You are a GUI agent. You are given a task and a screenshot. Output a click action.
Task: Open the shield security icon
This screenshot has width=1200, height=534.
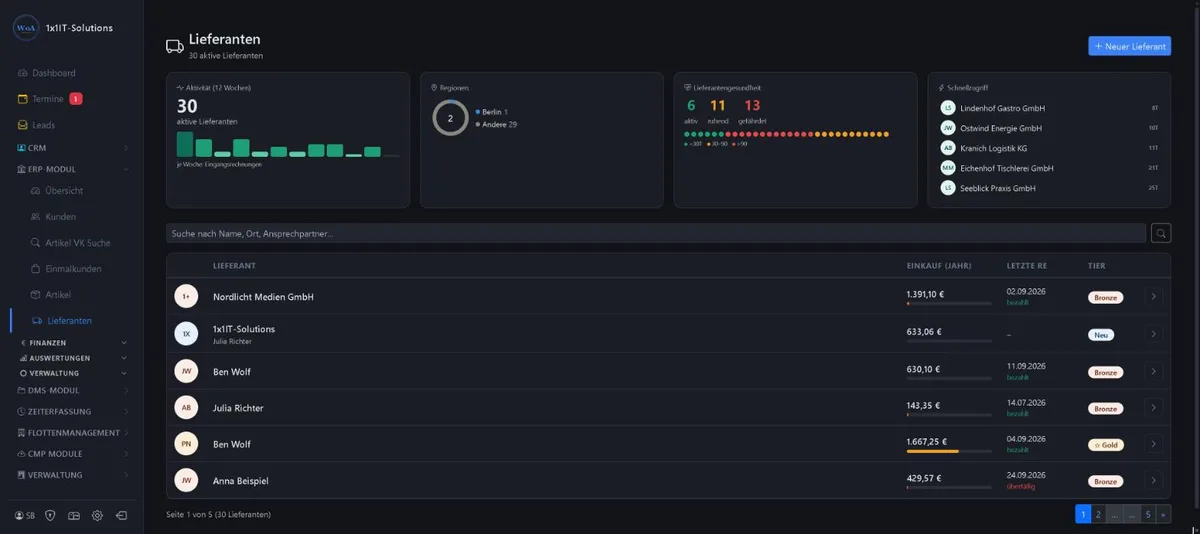point(50,515)
